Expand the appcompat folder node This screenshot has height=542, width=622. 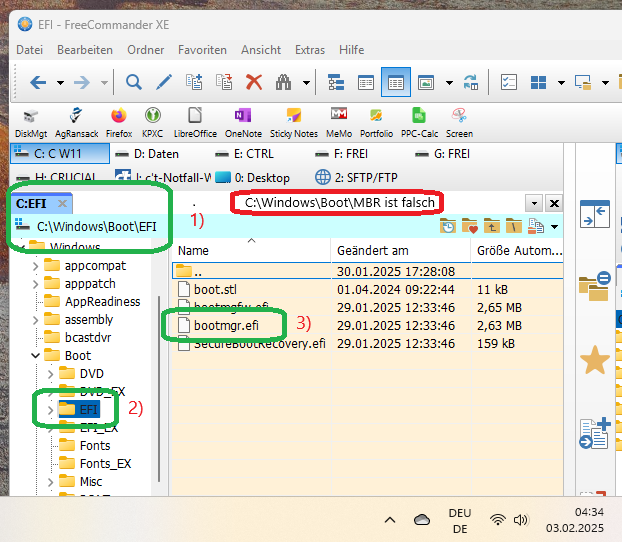[x=36, y=266]
